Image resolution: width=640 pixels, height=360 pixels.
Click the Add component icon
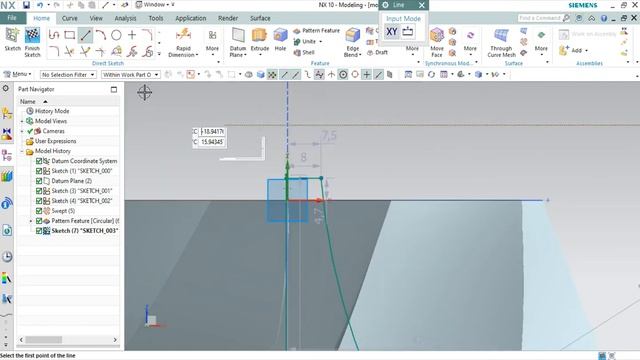click(x=564, y=51)
